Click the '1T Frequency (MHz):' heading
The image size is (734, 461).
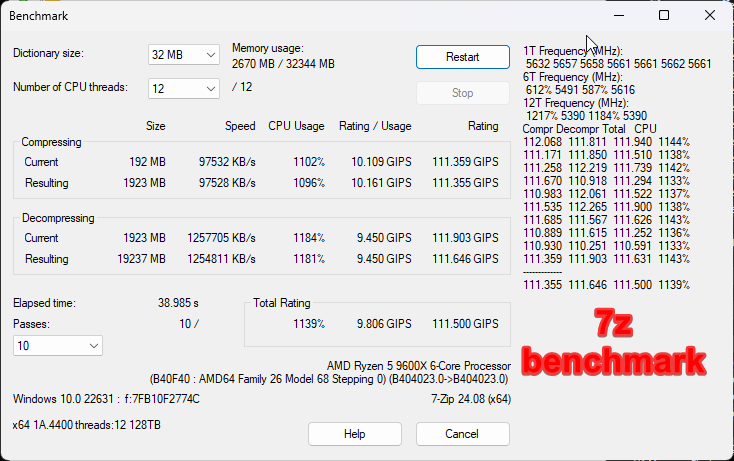pyautogui.click(x=573, y=51)
